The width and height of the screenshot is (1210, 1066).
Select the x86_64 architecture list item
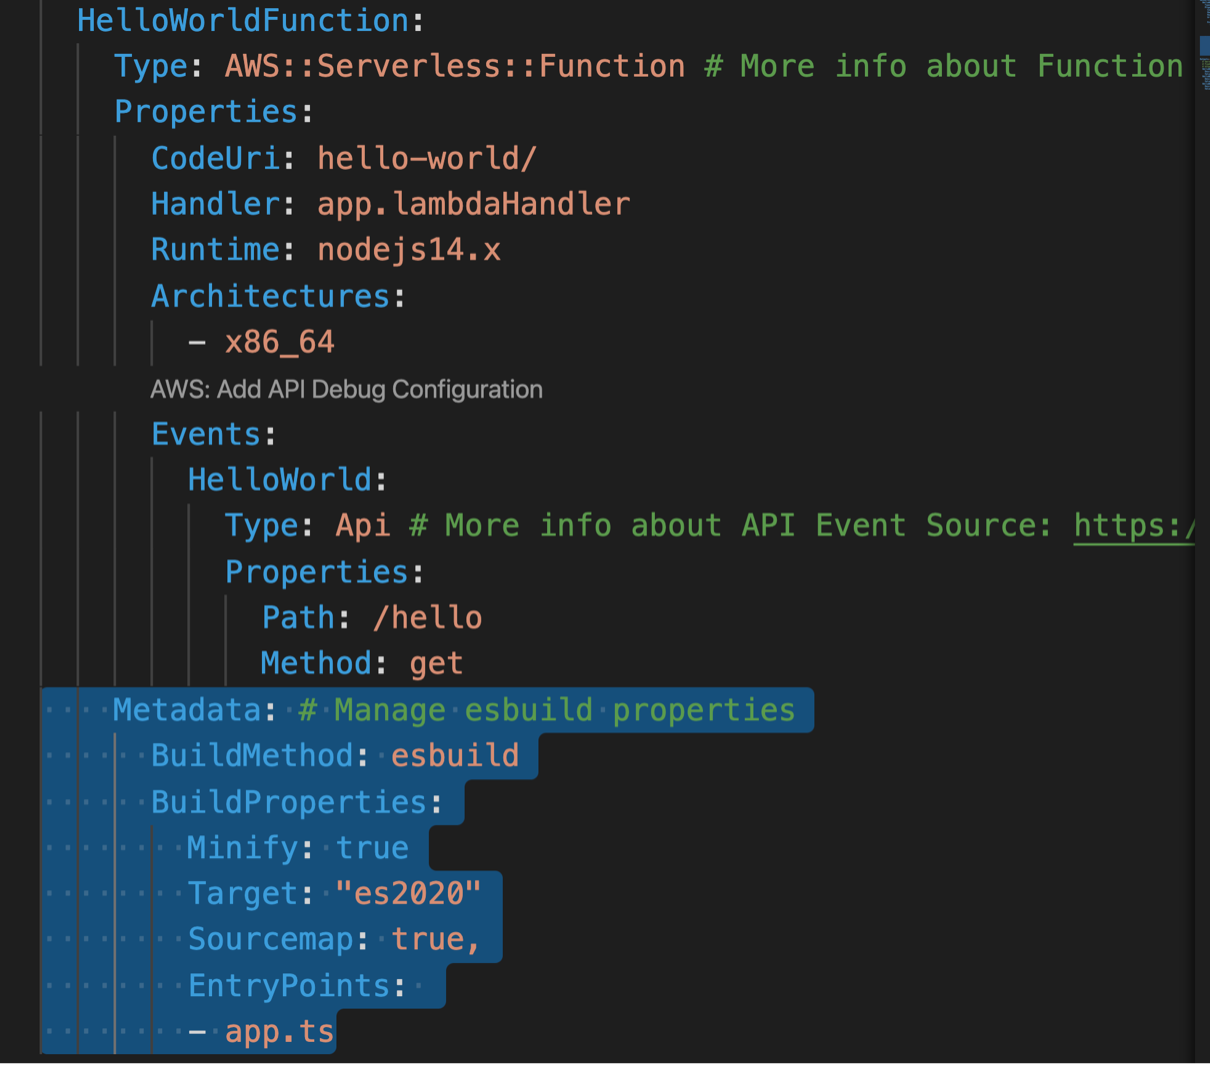280,341
